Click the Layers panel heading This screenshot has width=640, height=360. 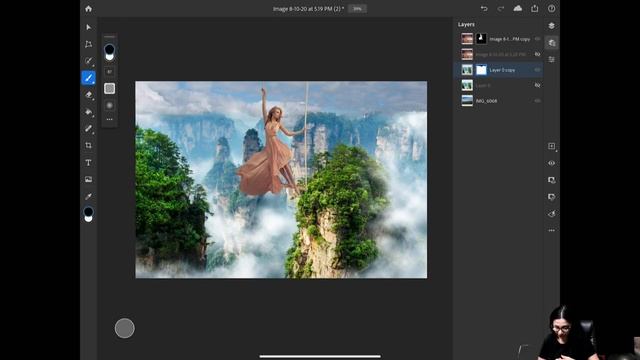click(x=466, y=24)
